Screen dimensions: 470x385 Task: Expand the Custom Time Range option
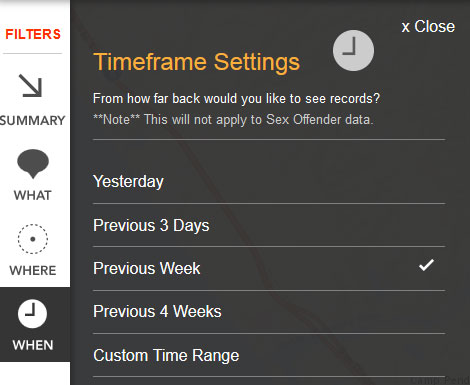coord(269,355)
